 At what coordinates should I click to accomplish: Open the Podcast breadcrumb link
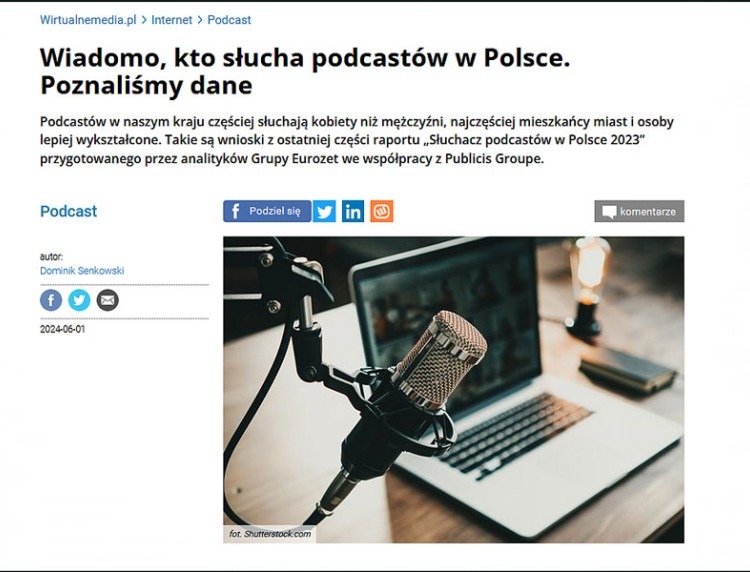(229, 20)
